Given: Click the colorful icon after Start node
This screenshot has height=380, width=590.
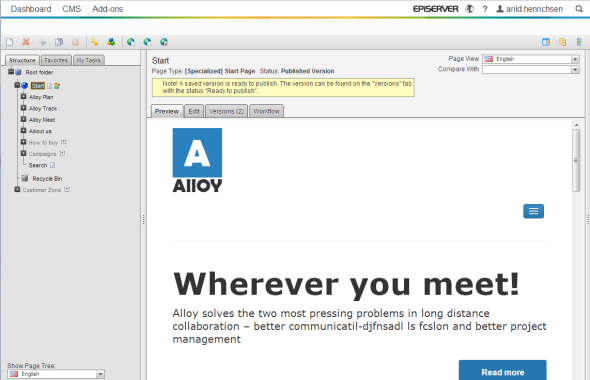Looking at the screenshot, I should click(57, 86).
